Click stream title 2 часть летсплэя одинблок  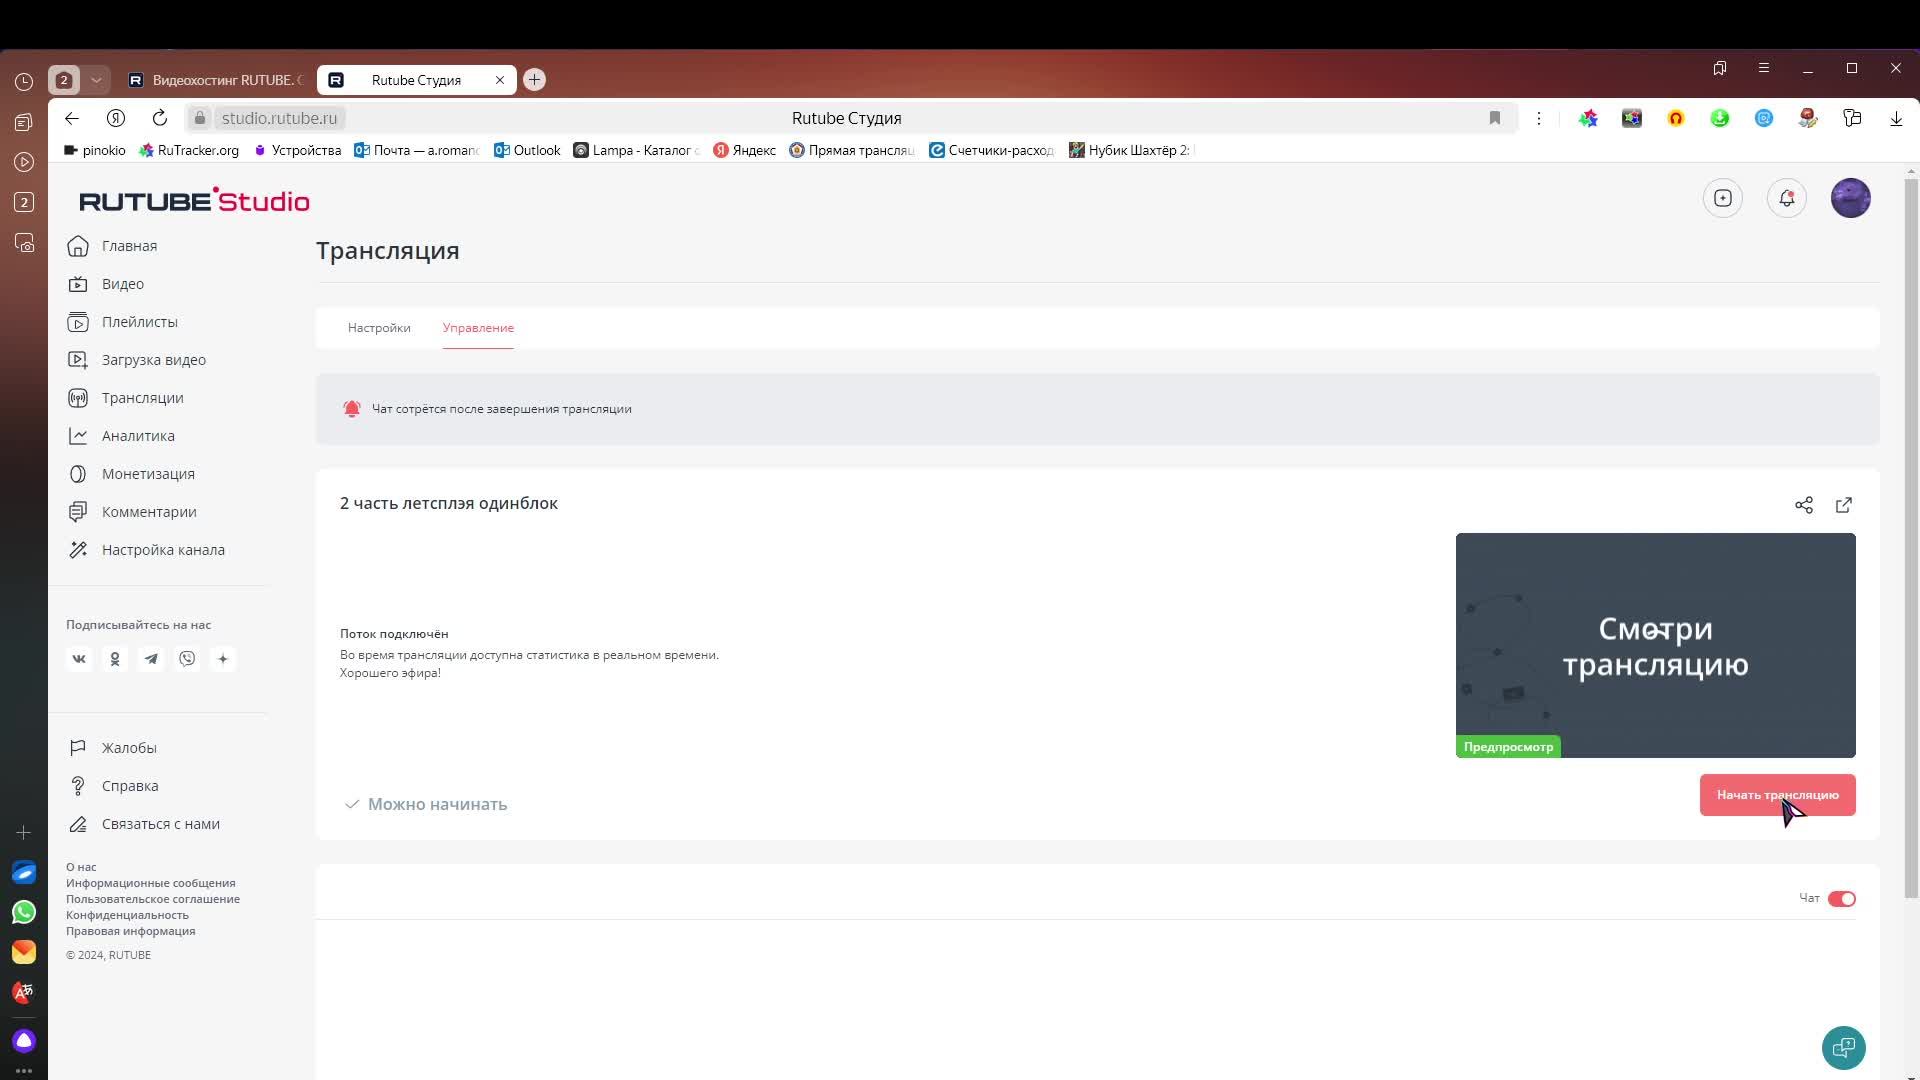(449, 503)
